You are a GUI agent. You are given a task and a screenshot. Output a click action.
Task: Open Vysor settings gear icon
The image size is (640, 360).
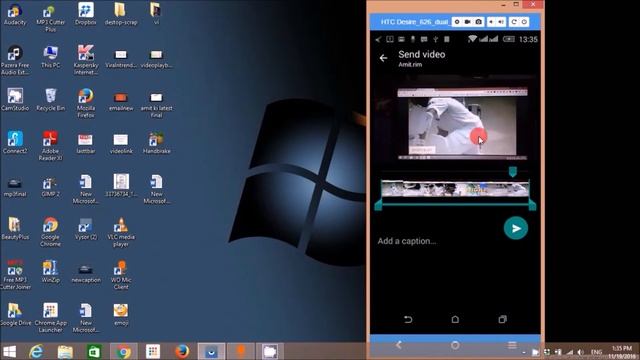(457, 22)
